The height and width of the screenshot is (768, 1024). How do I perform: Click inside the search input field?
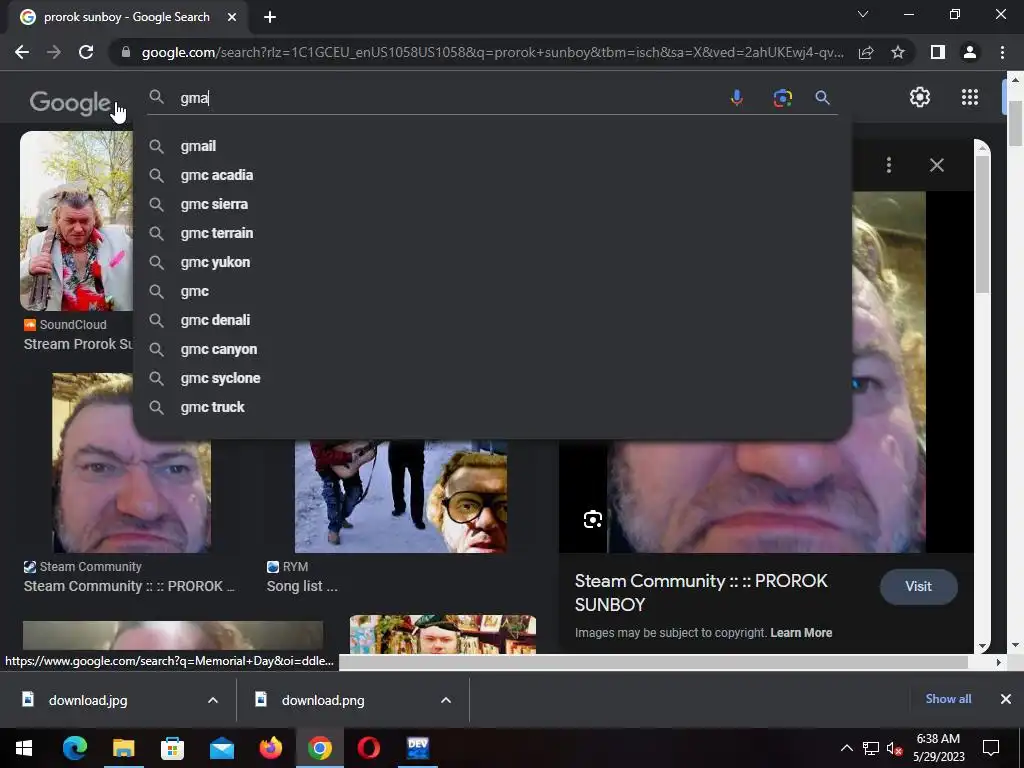449,98
